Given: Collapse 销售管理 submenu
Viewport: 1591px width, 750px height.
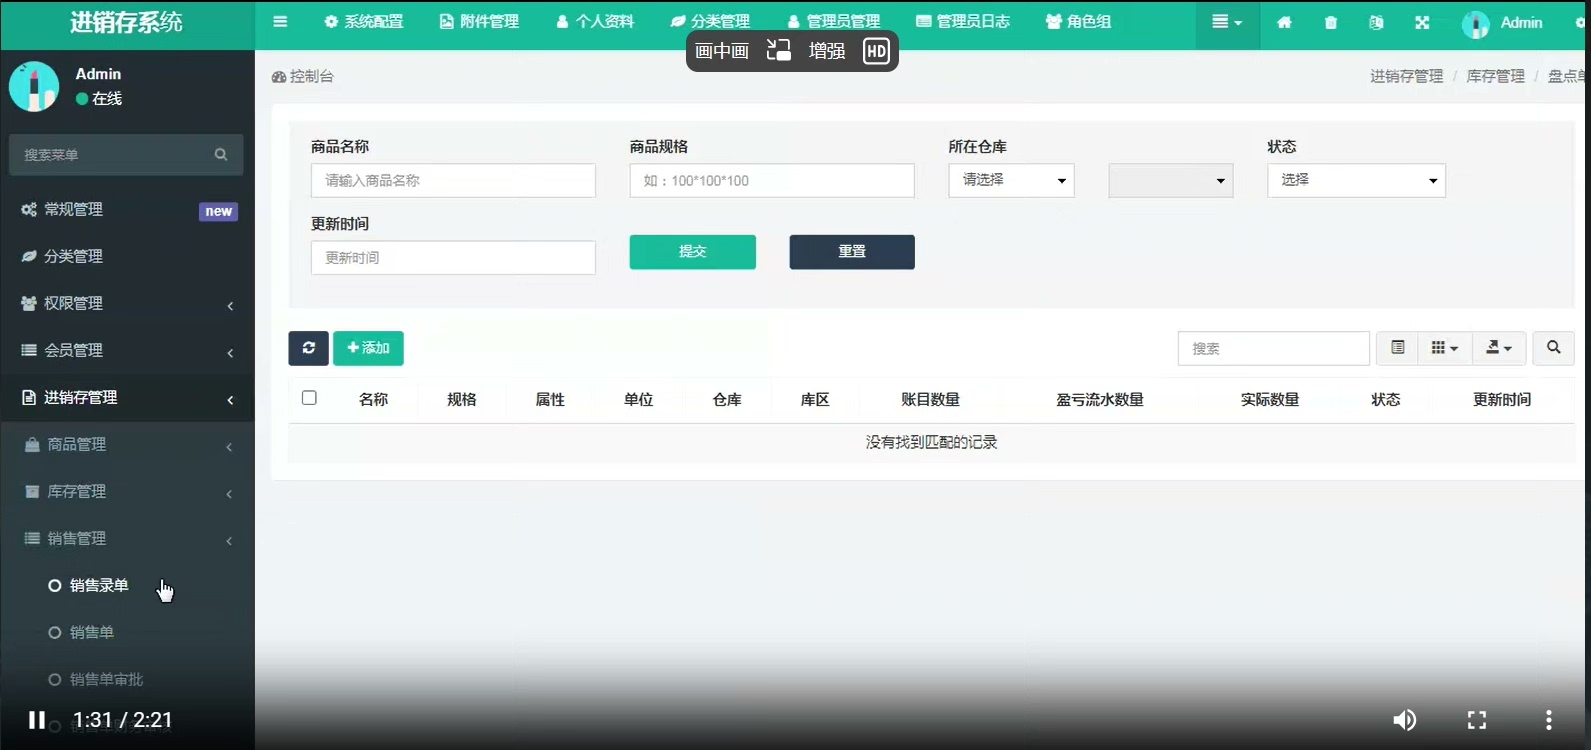Looking at the screenshot, I should (x=127, y=538).
